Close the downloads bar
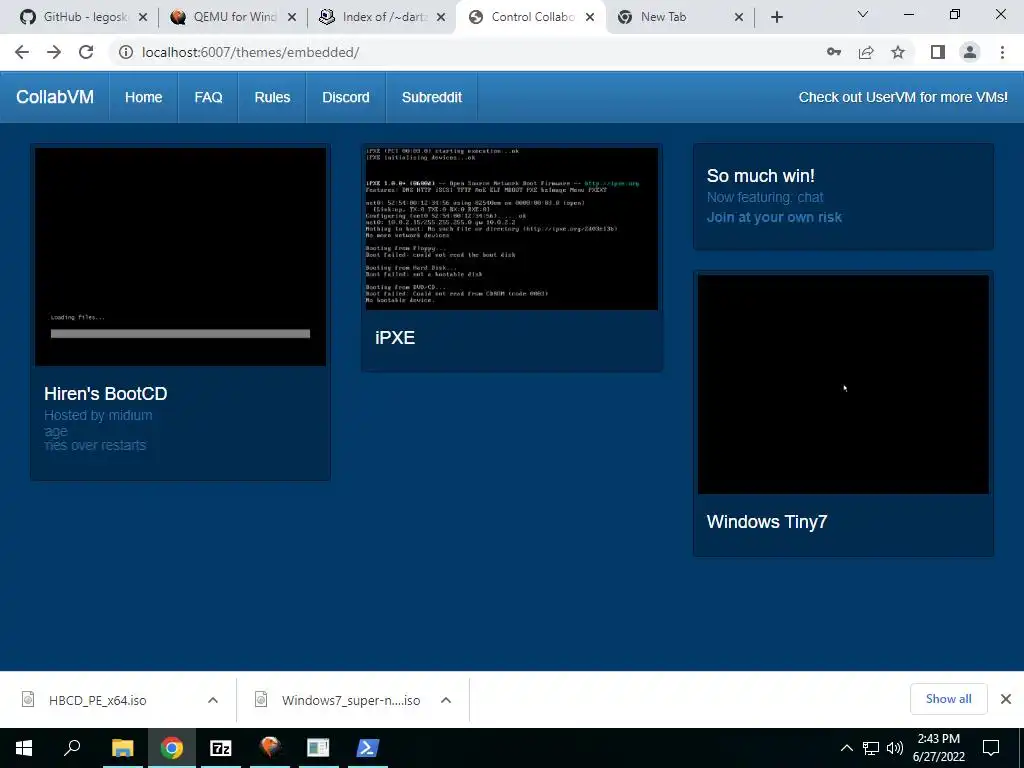Viewport: 1024px width, 768px height. tap(1006, 699)
